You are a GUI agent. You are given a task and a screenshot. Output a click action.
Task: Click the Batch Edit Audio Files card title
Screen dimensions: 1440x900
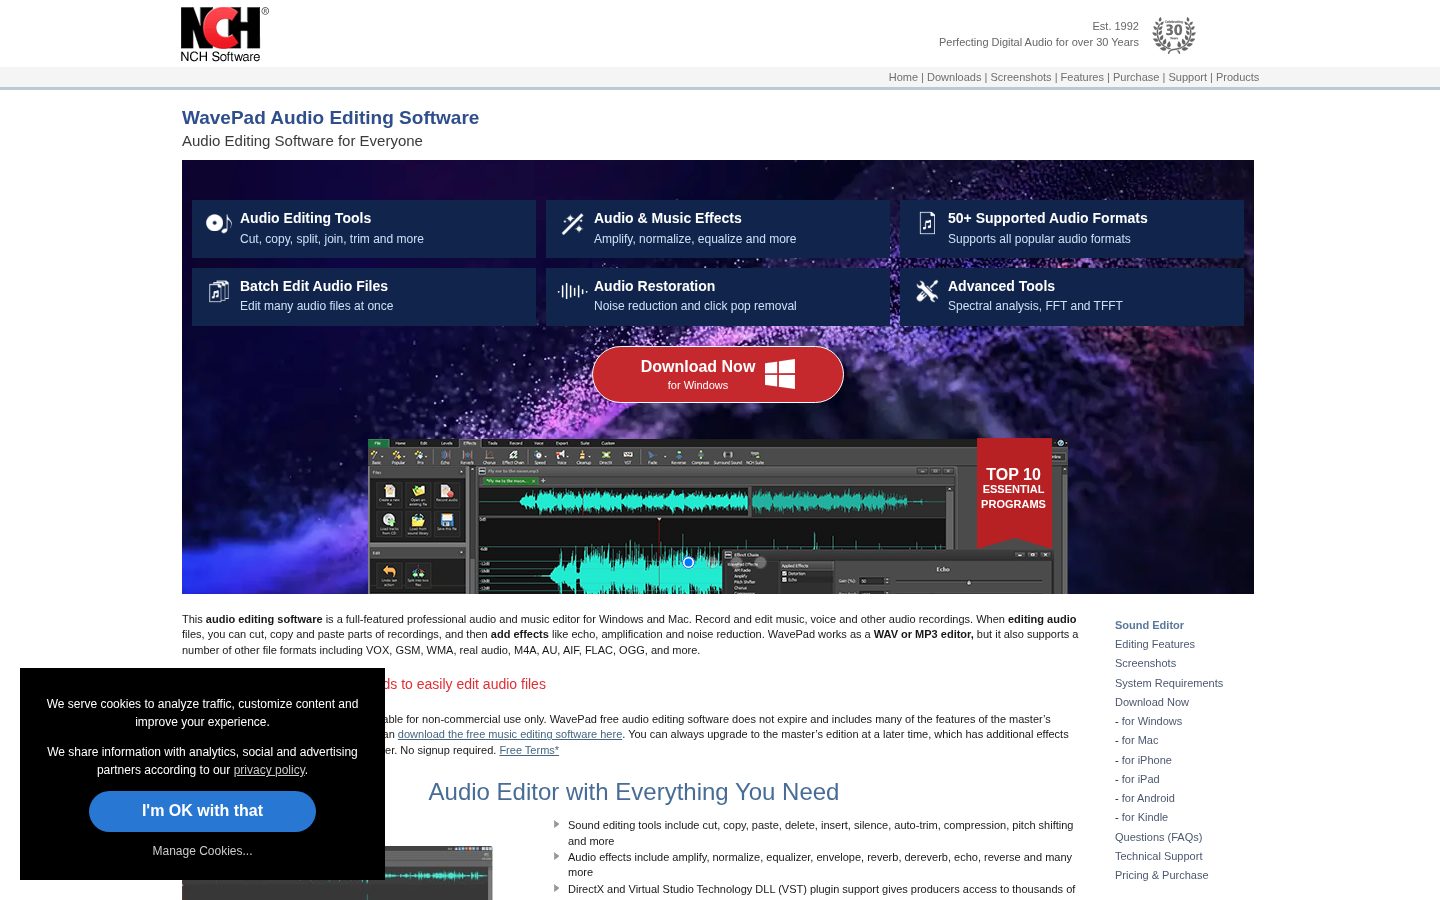[314, 286]
